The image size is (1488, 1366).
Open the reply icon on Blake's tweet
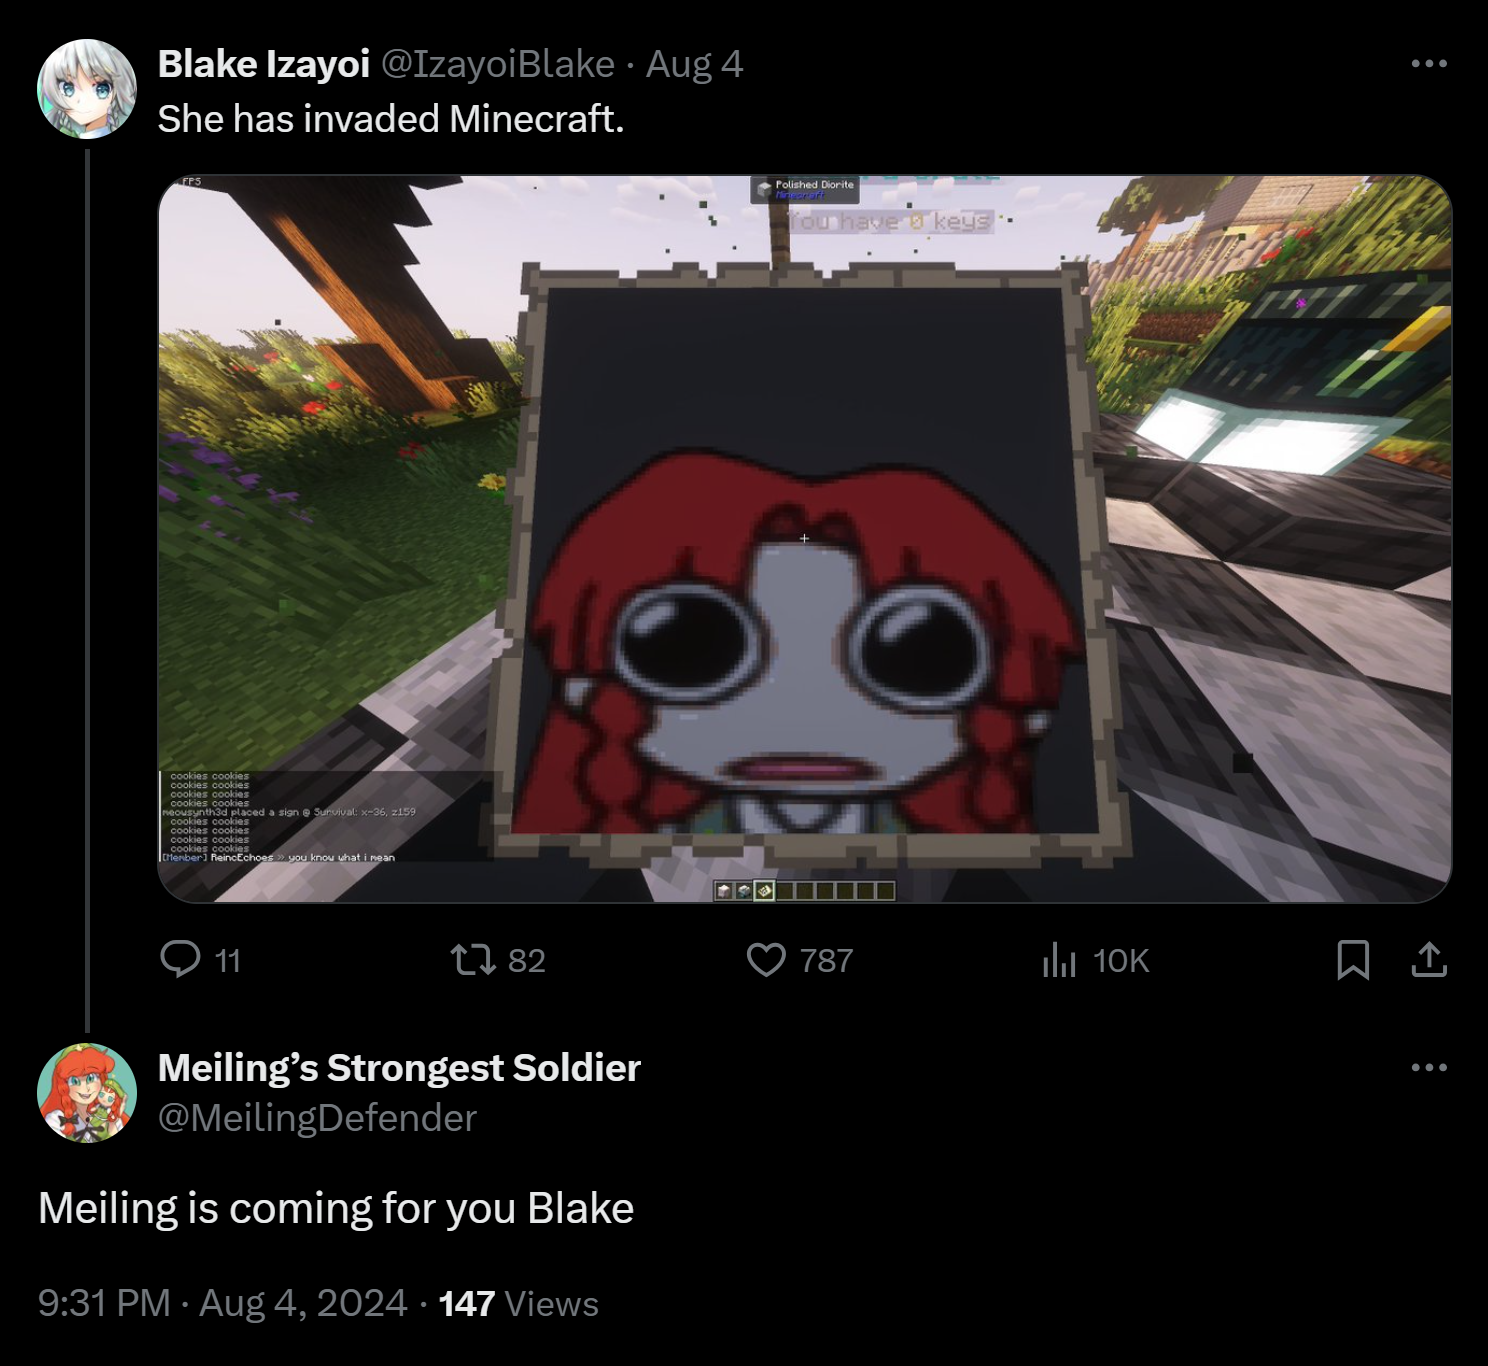181,960
